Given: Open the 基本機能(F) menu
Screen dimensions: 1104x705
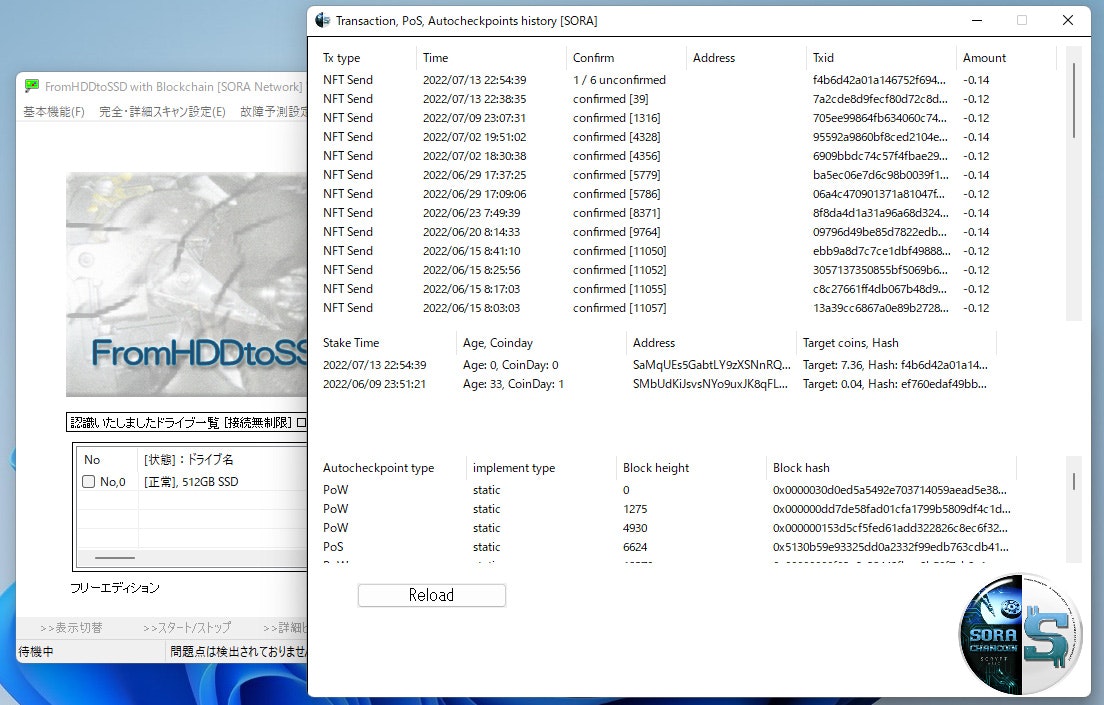Looking at the screenshot, I should [x=54, y=111].
